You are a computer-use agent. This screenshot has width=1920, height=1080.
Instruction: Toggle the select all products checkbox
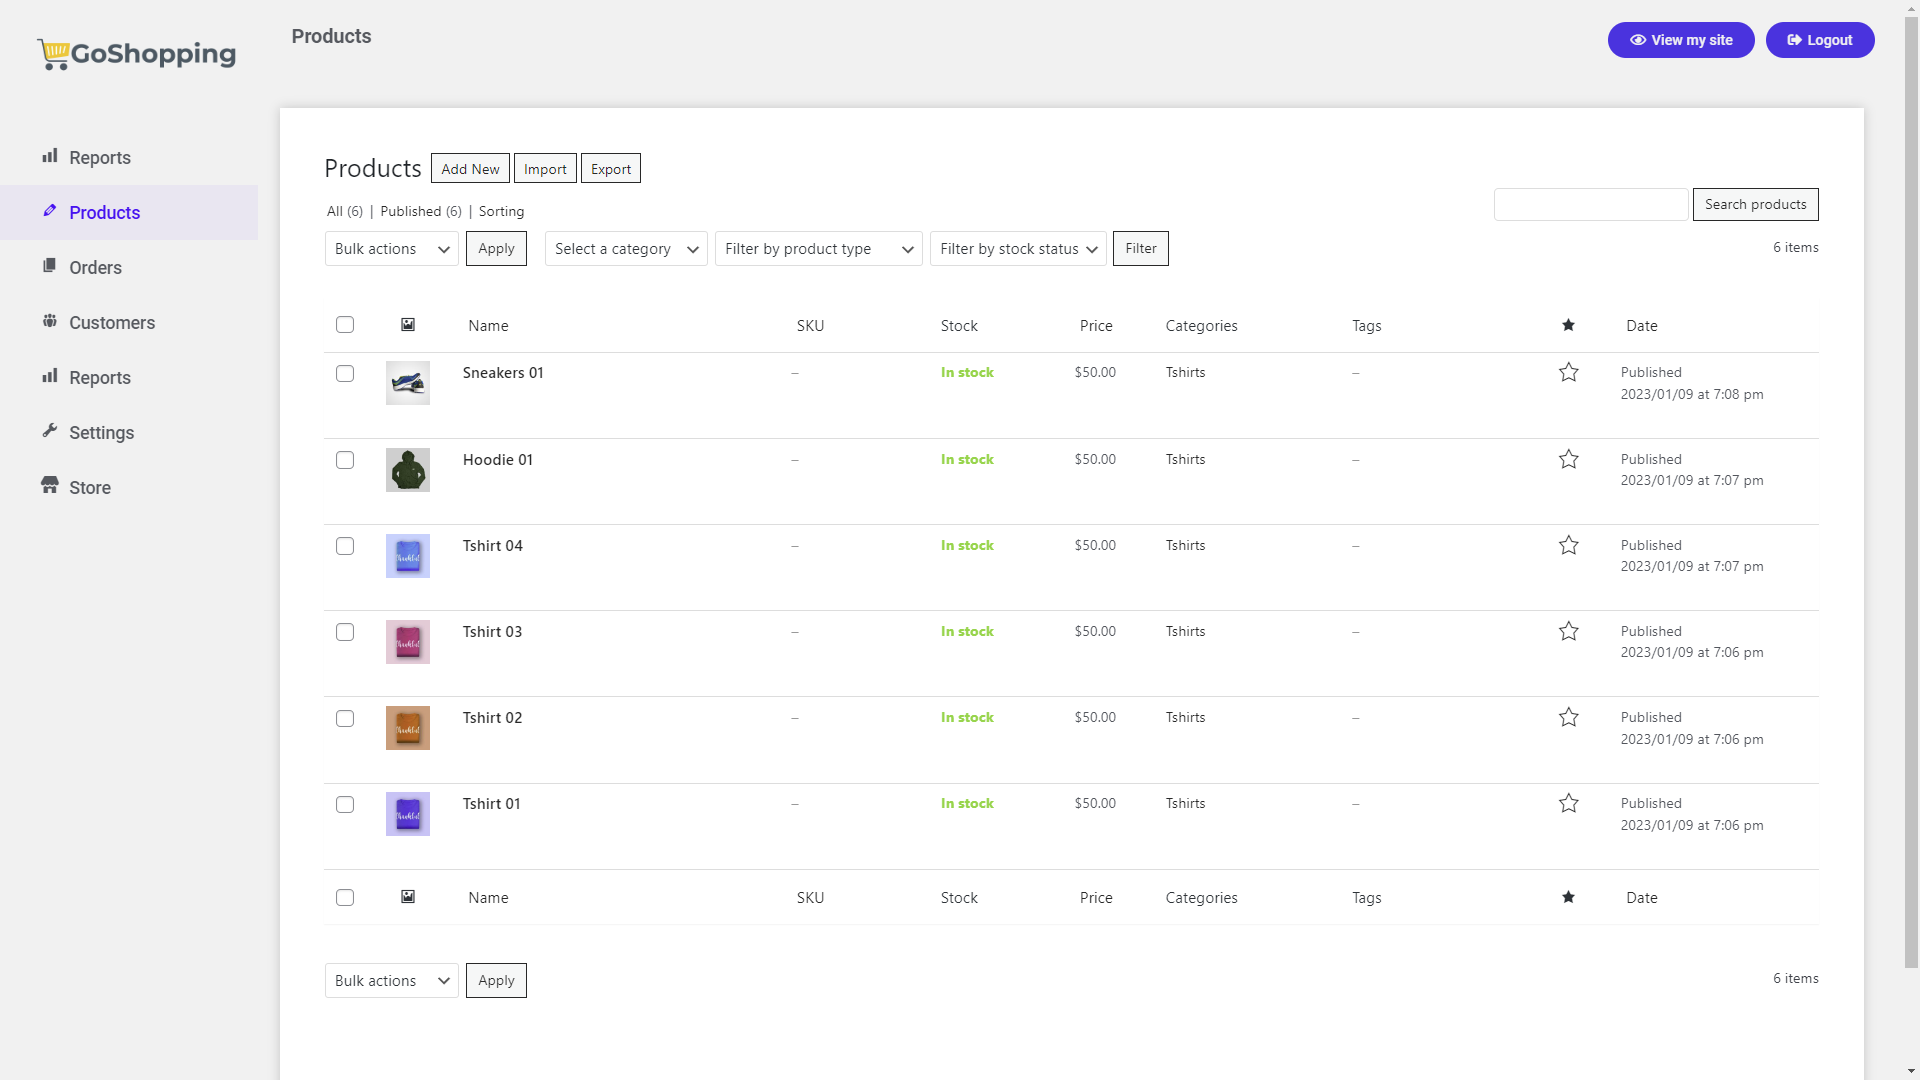tap(345, 324)
